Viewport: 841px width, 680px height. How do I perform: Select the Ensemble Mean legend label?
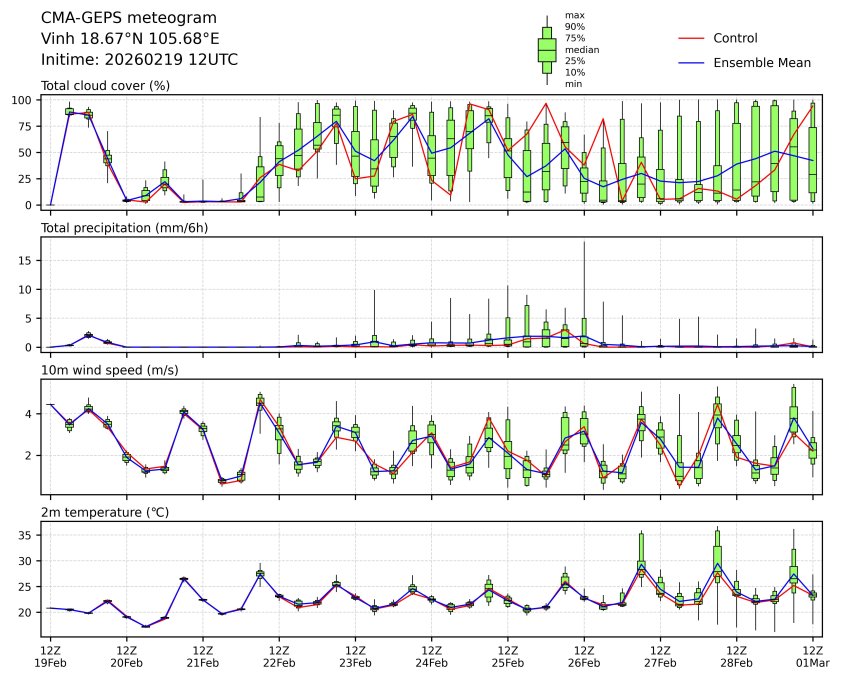[x=762, y=63]
